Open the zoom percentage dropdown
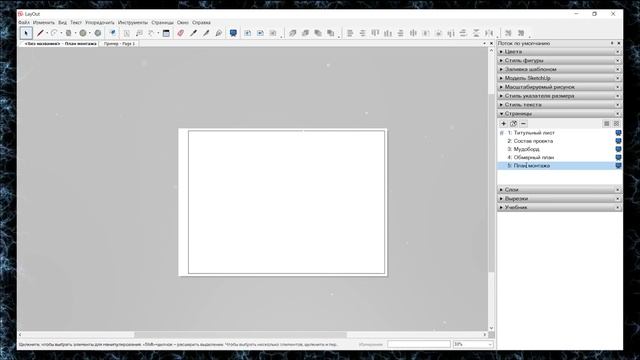 click(490, 344)
